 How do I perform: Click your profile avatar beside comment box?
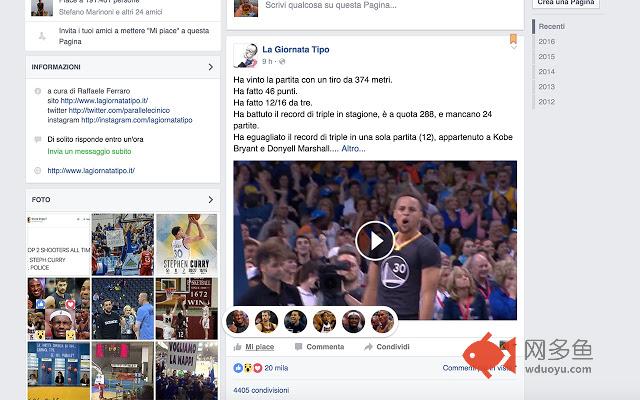click(x=246, y=8)
